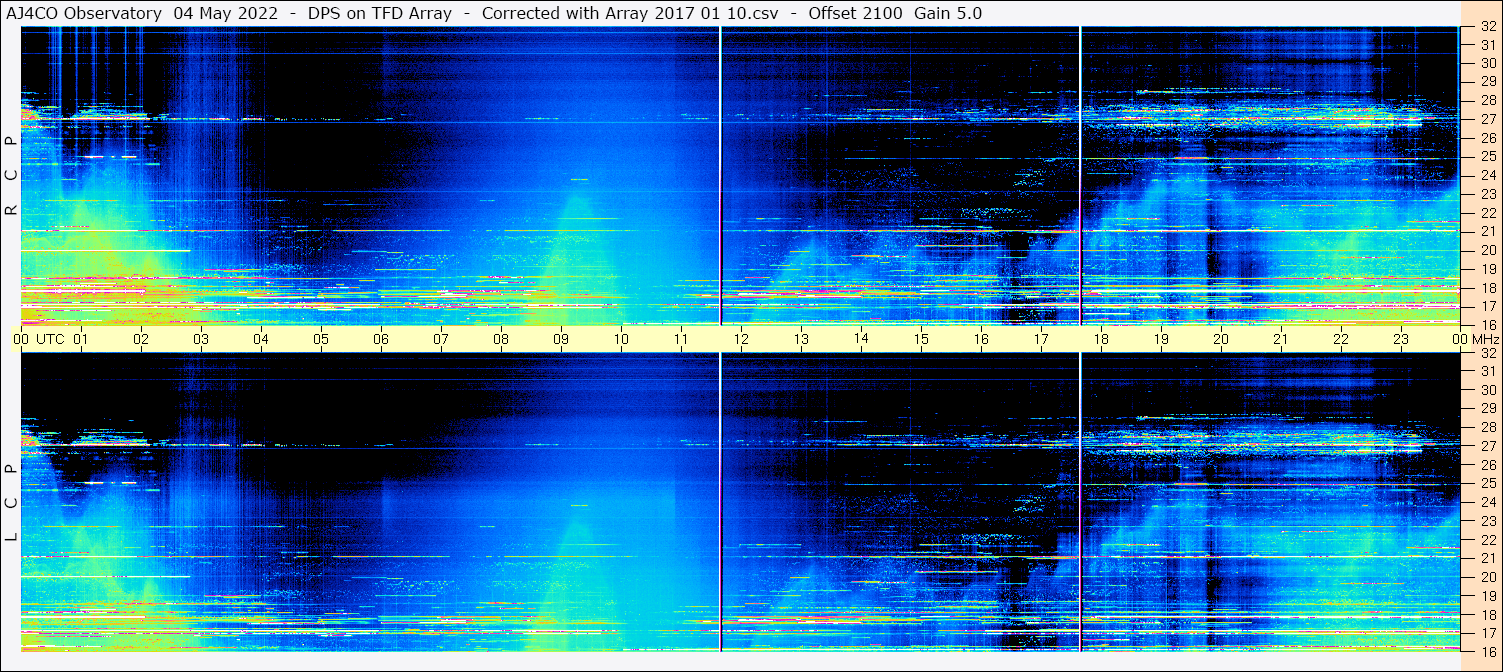Click "32" MHz label on RCP frequency scale

[x=1487, y=27]
